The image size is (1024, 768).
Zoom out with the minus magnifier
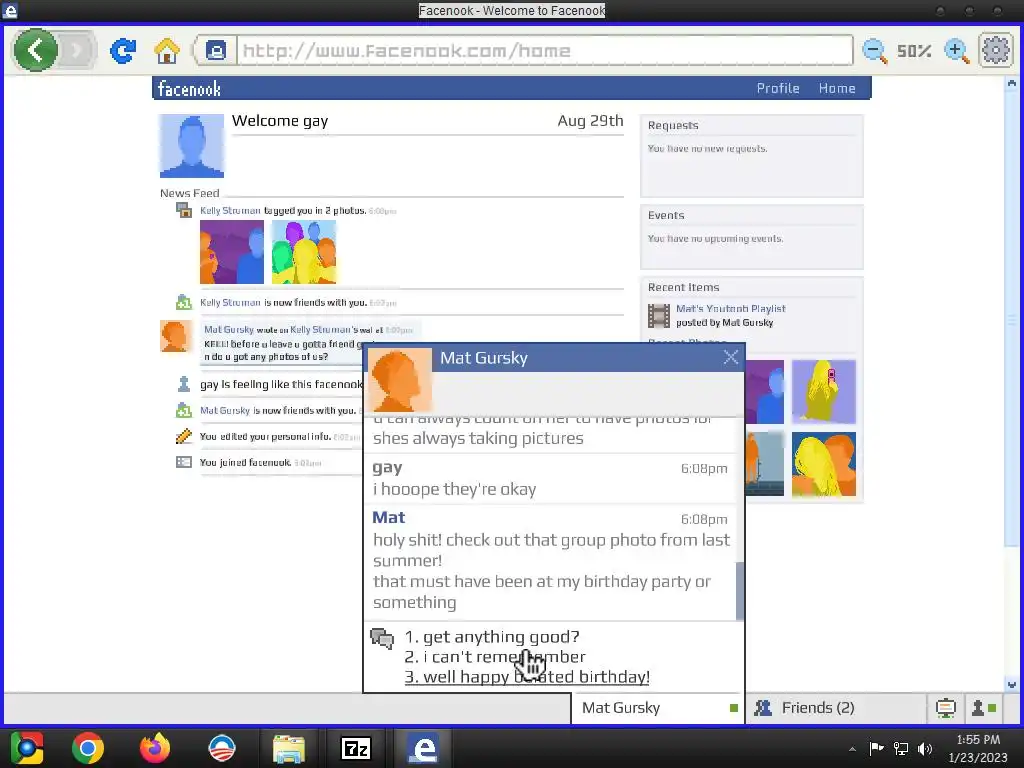(874, 51)
